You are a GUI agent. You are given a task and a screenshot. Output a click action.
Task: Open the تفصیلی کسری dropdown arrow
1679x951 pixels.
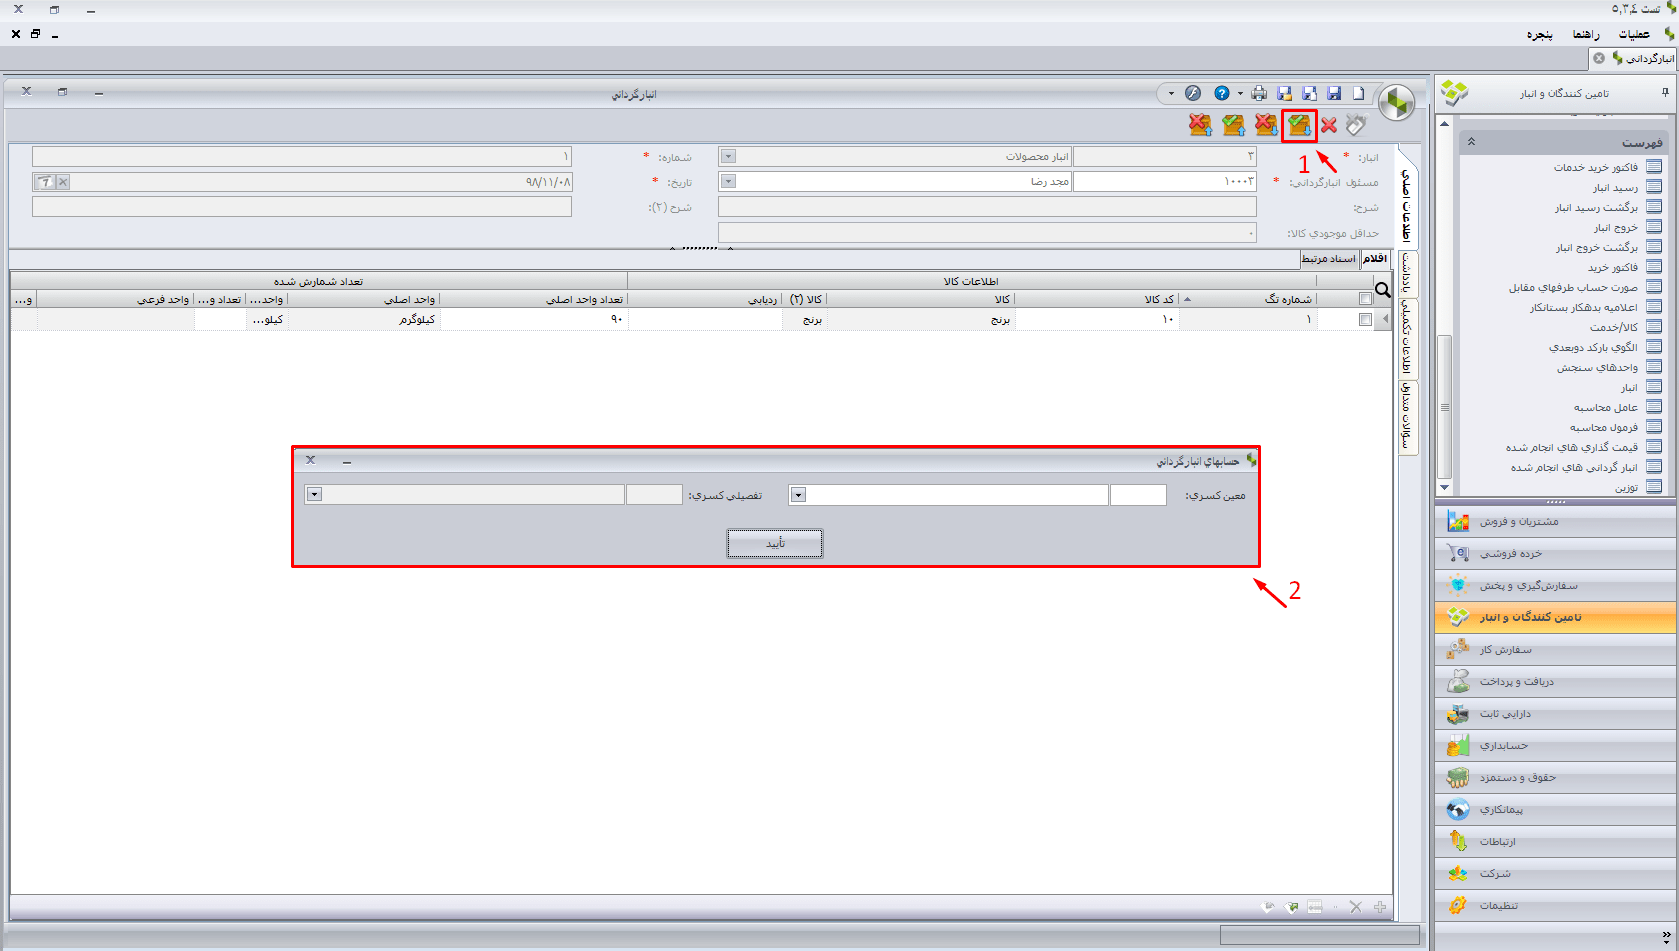tap(314, 495)
